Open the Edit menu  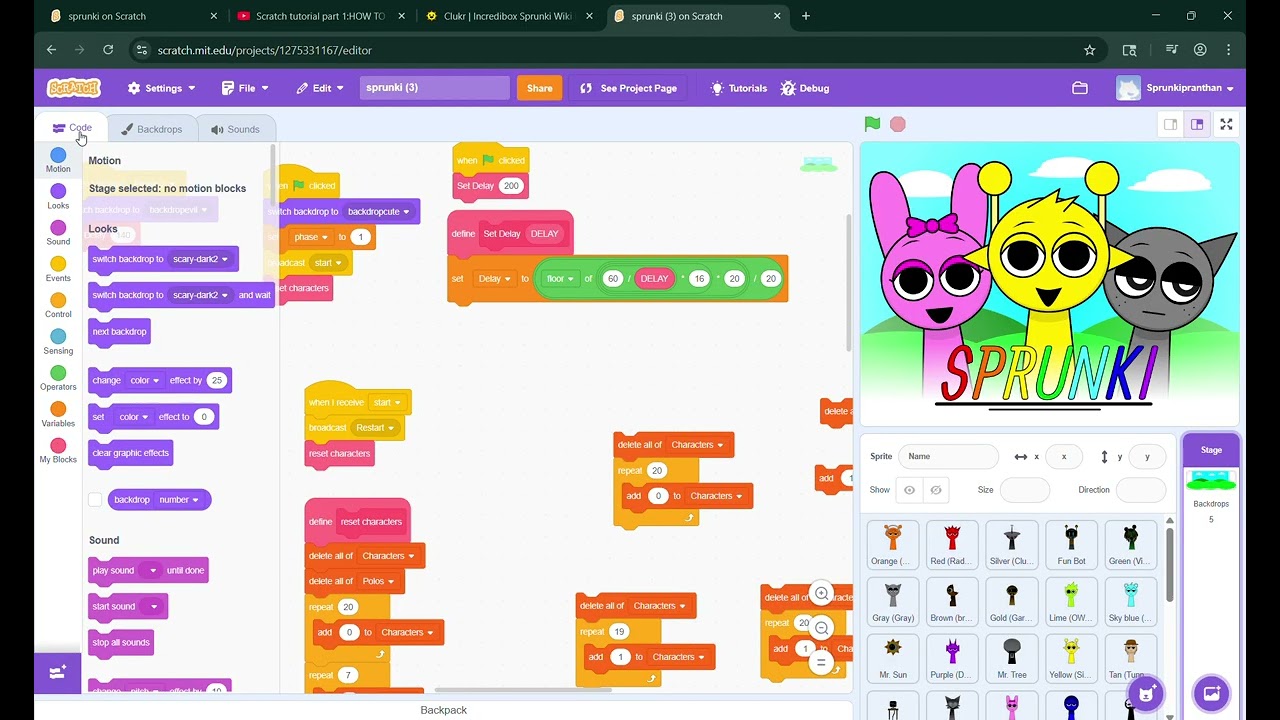tap(320, 88)
